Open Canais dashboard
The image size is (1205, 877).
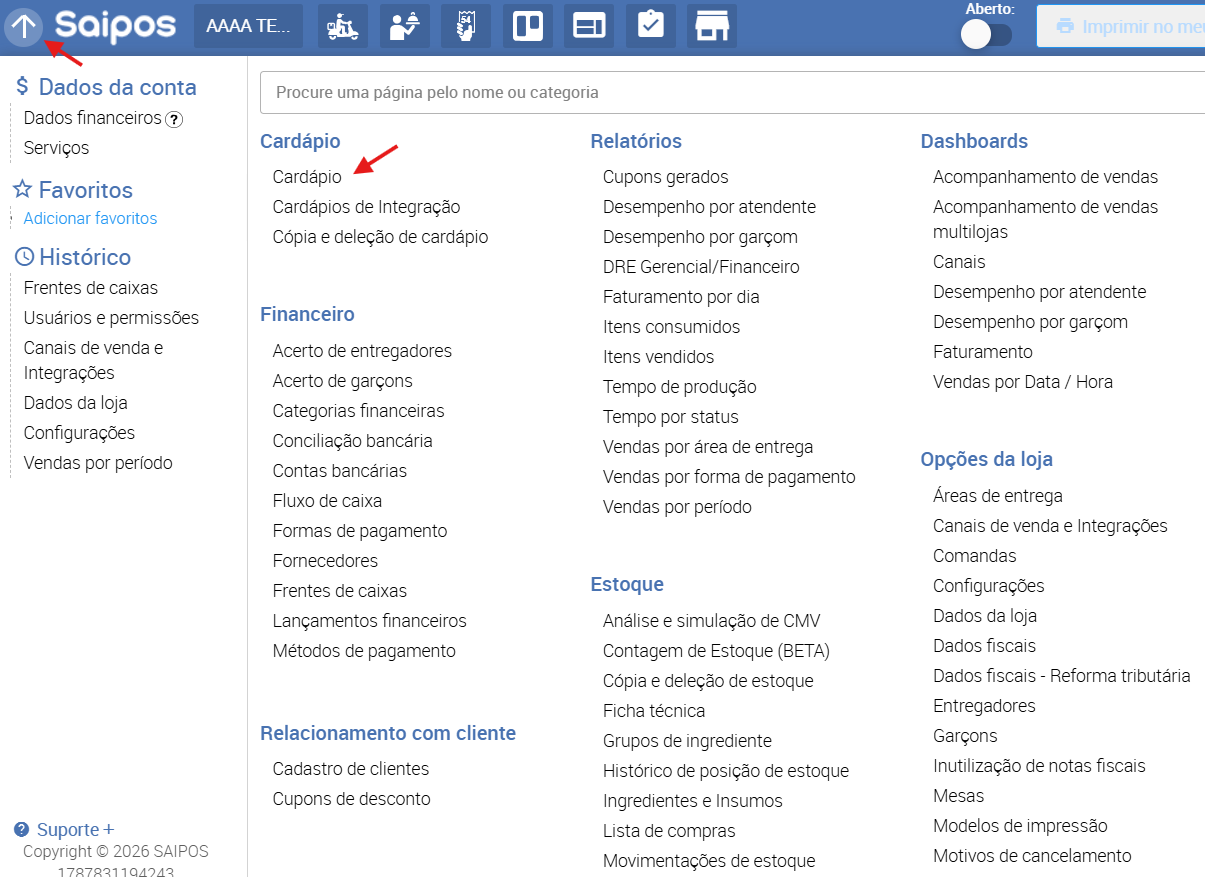pos(959,262)
